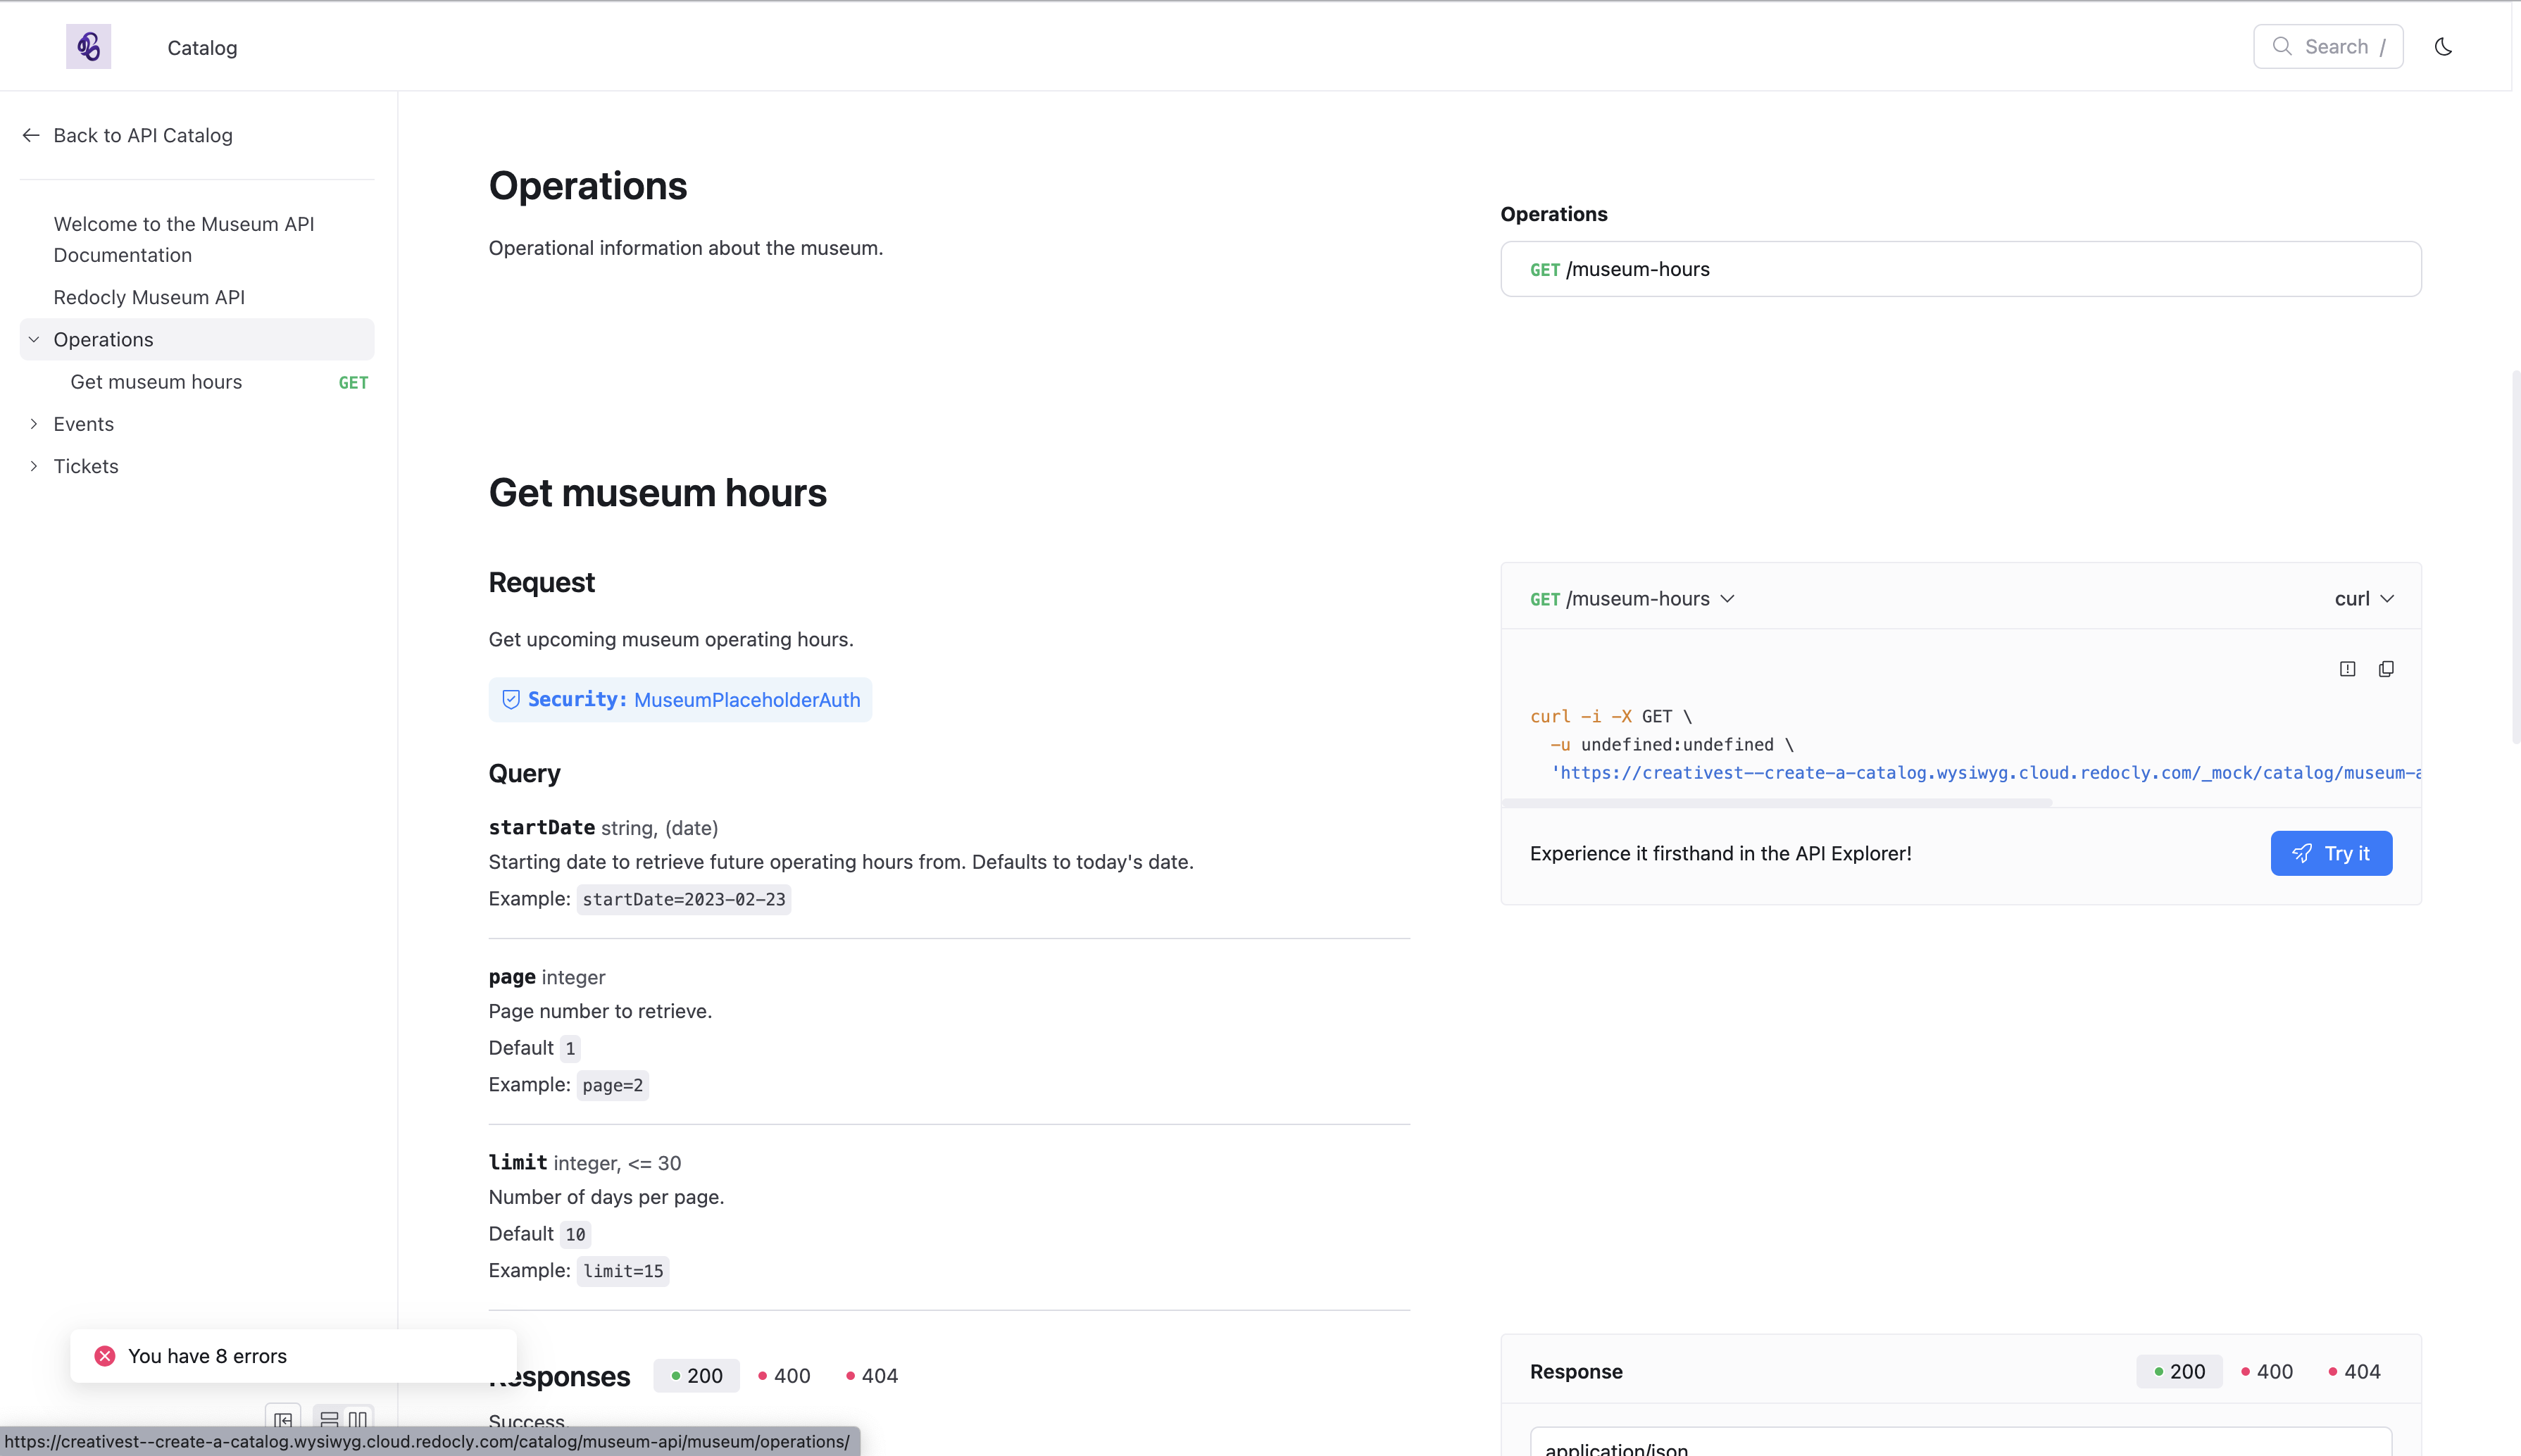Click the report icon beside the copy button
Screen dimensions: 2521x1456
(2347, 669)
